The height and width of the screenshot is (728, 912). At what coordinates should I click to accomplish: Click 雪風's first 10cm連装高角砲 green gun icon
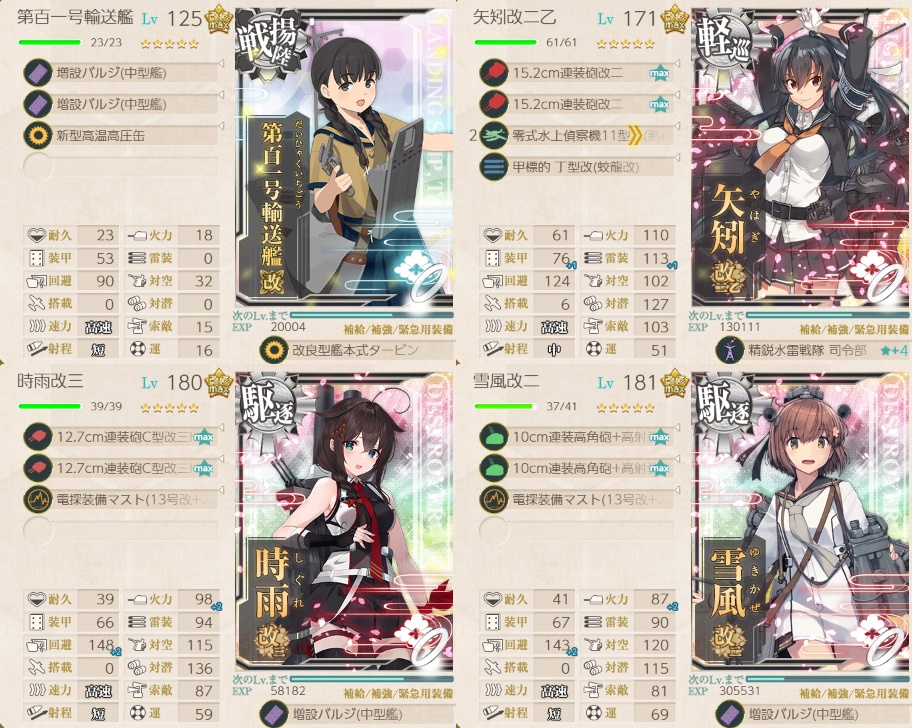(x=494, y=437)
